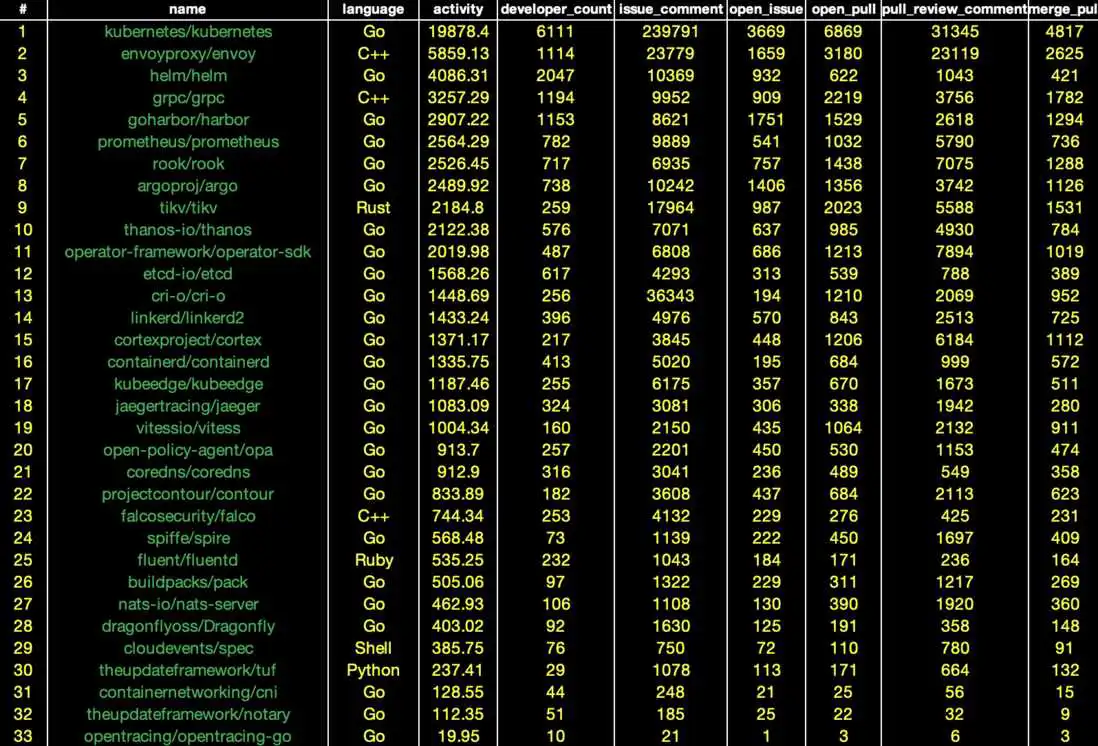1098x746 pixels.
Task: Select pull_review_comment value 6184
Action: [954, 340]
